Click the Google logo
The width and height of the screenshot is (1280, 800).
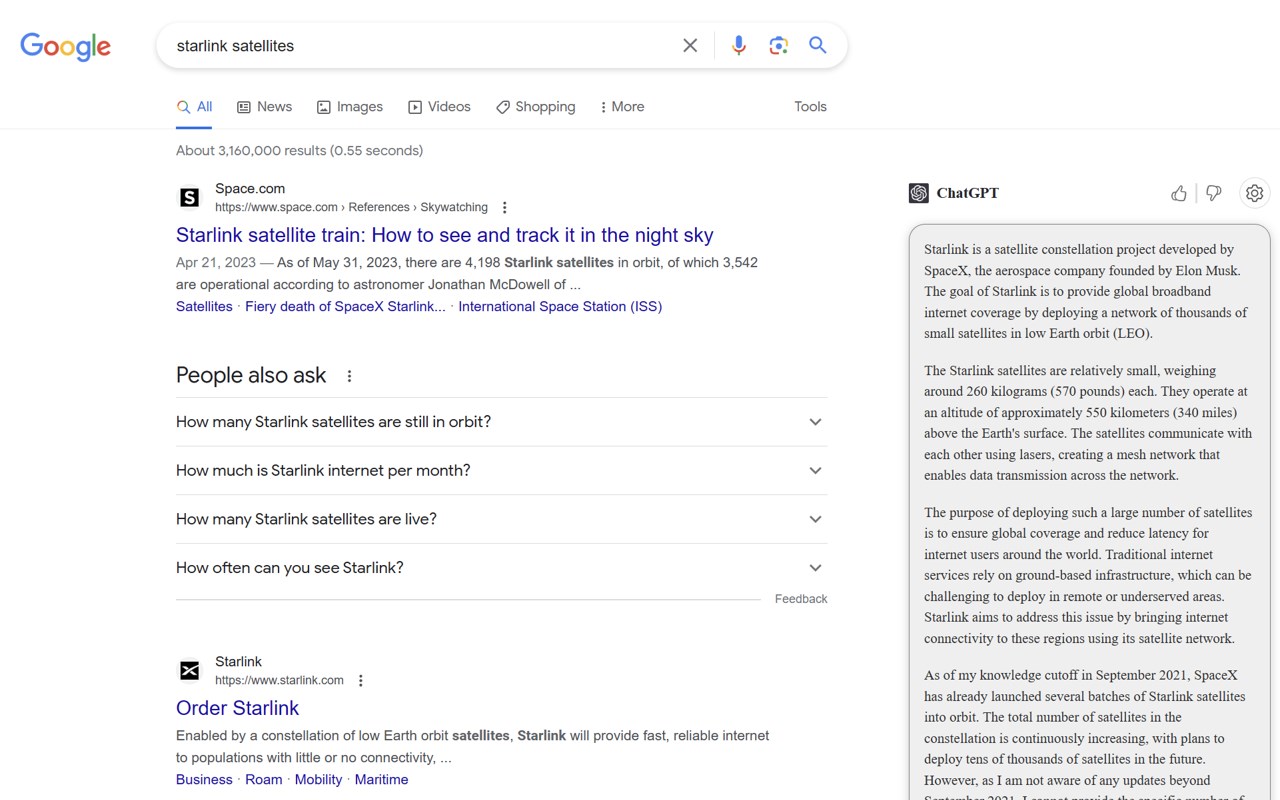click(65, 46)
